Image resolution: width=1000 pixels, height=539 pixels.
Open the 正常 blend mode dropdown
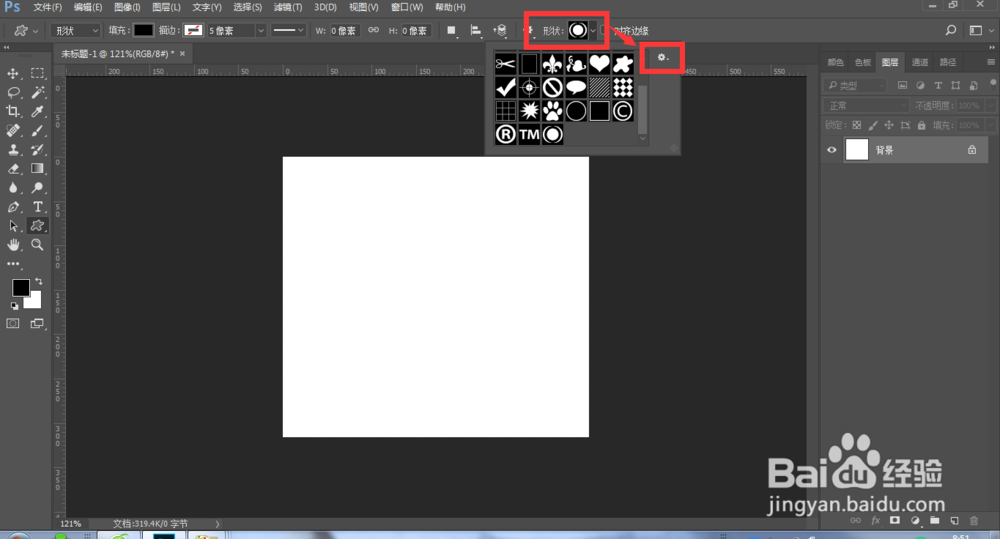866,105
